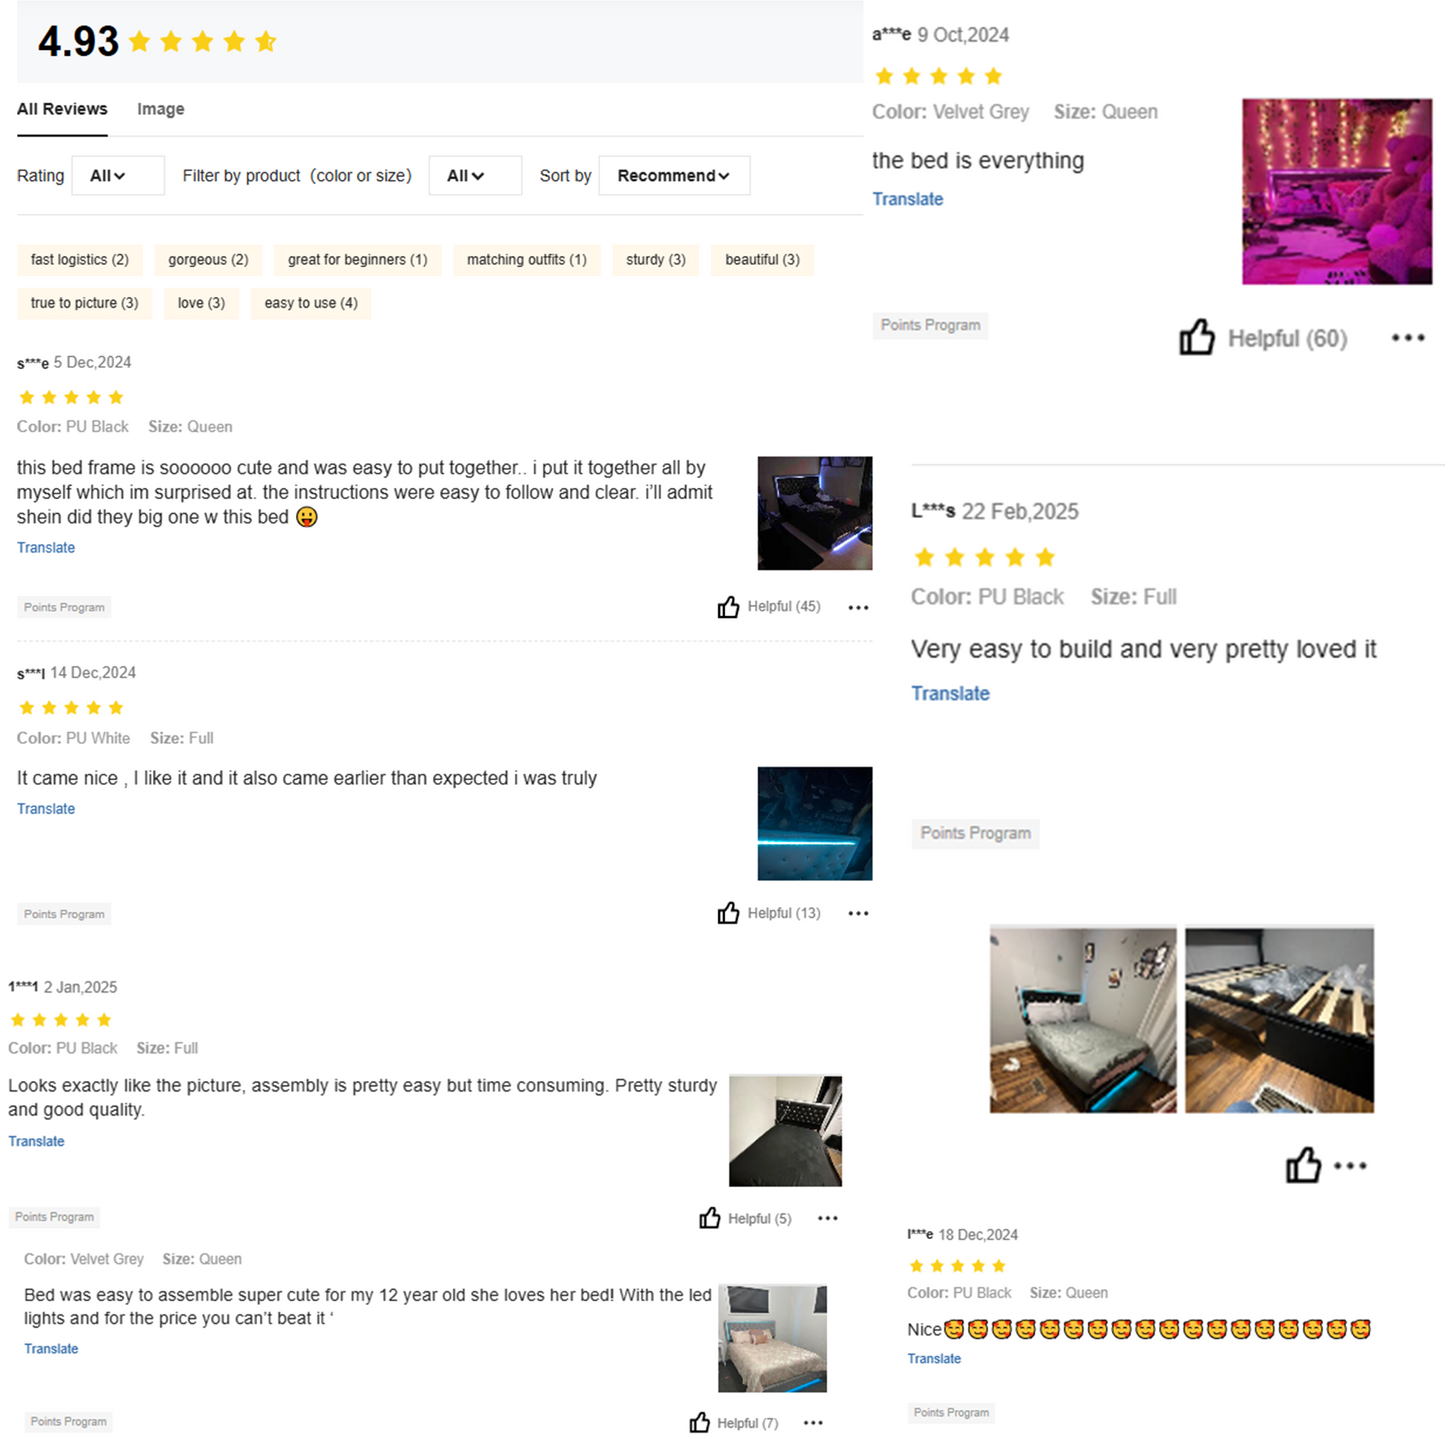Open the Rating All dropdown
1445x1445 pixels.
[118, 175]
